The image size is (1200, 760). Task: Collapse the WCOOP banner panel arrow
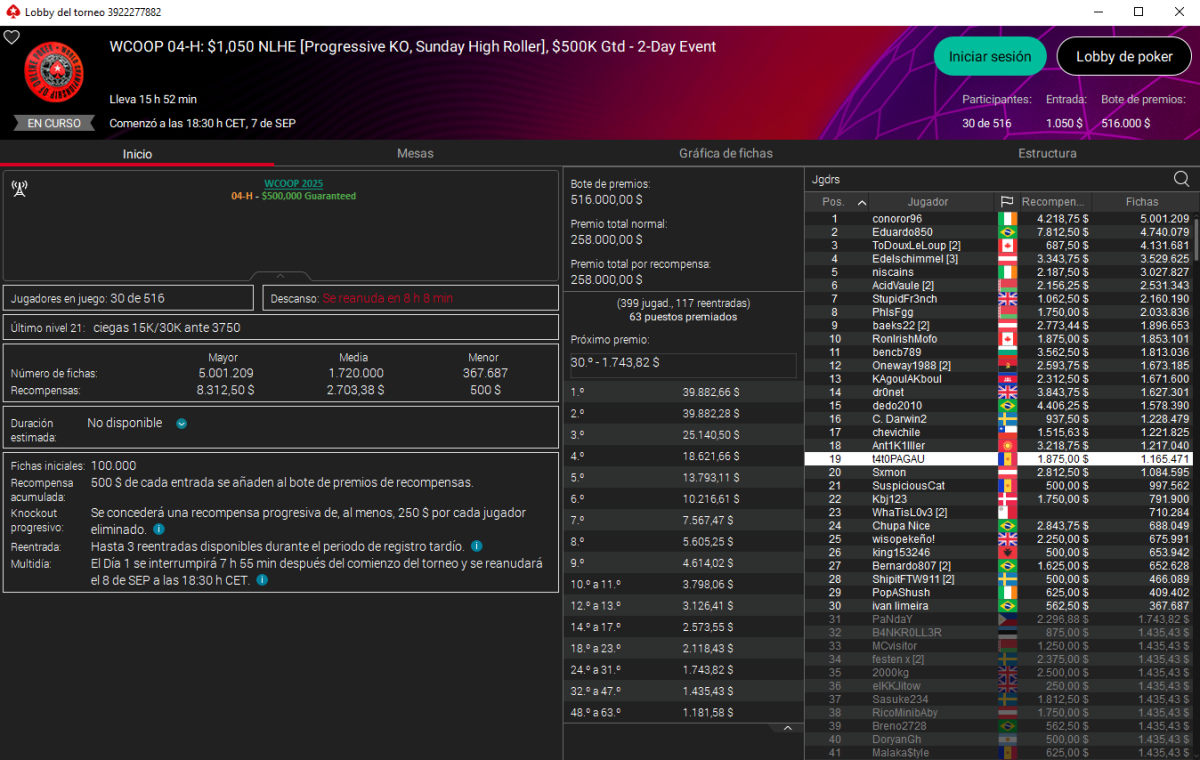[280, 276]
